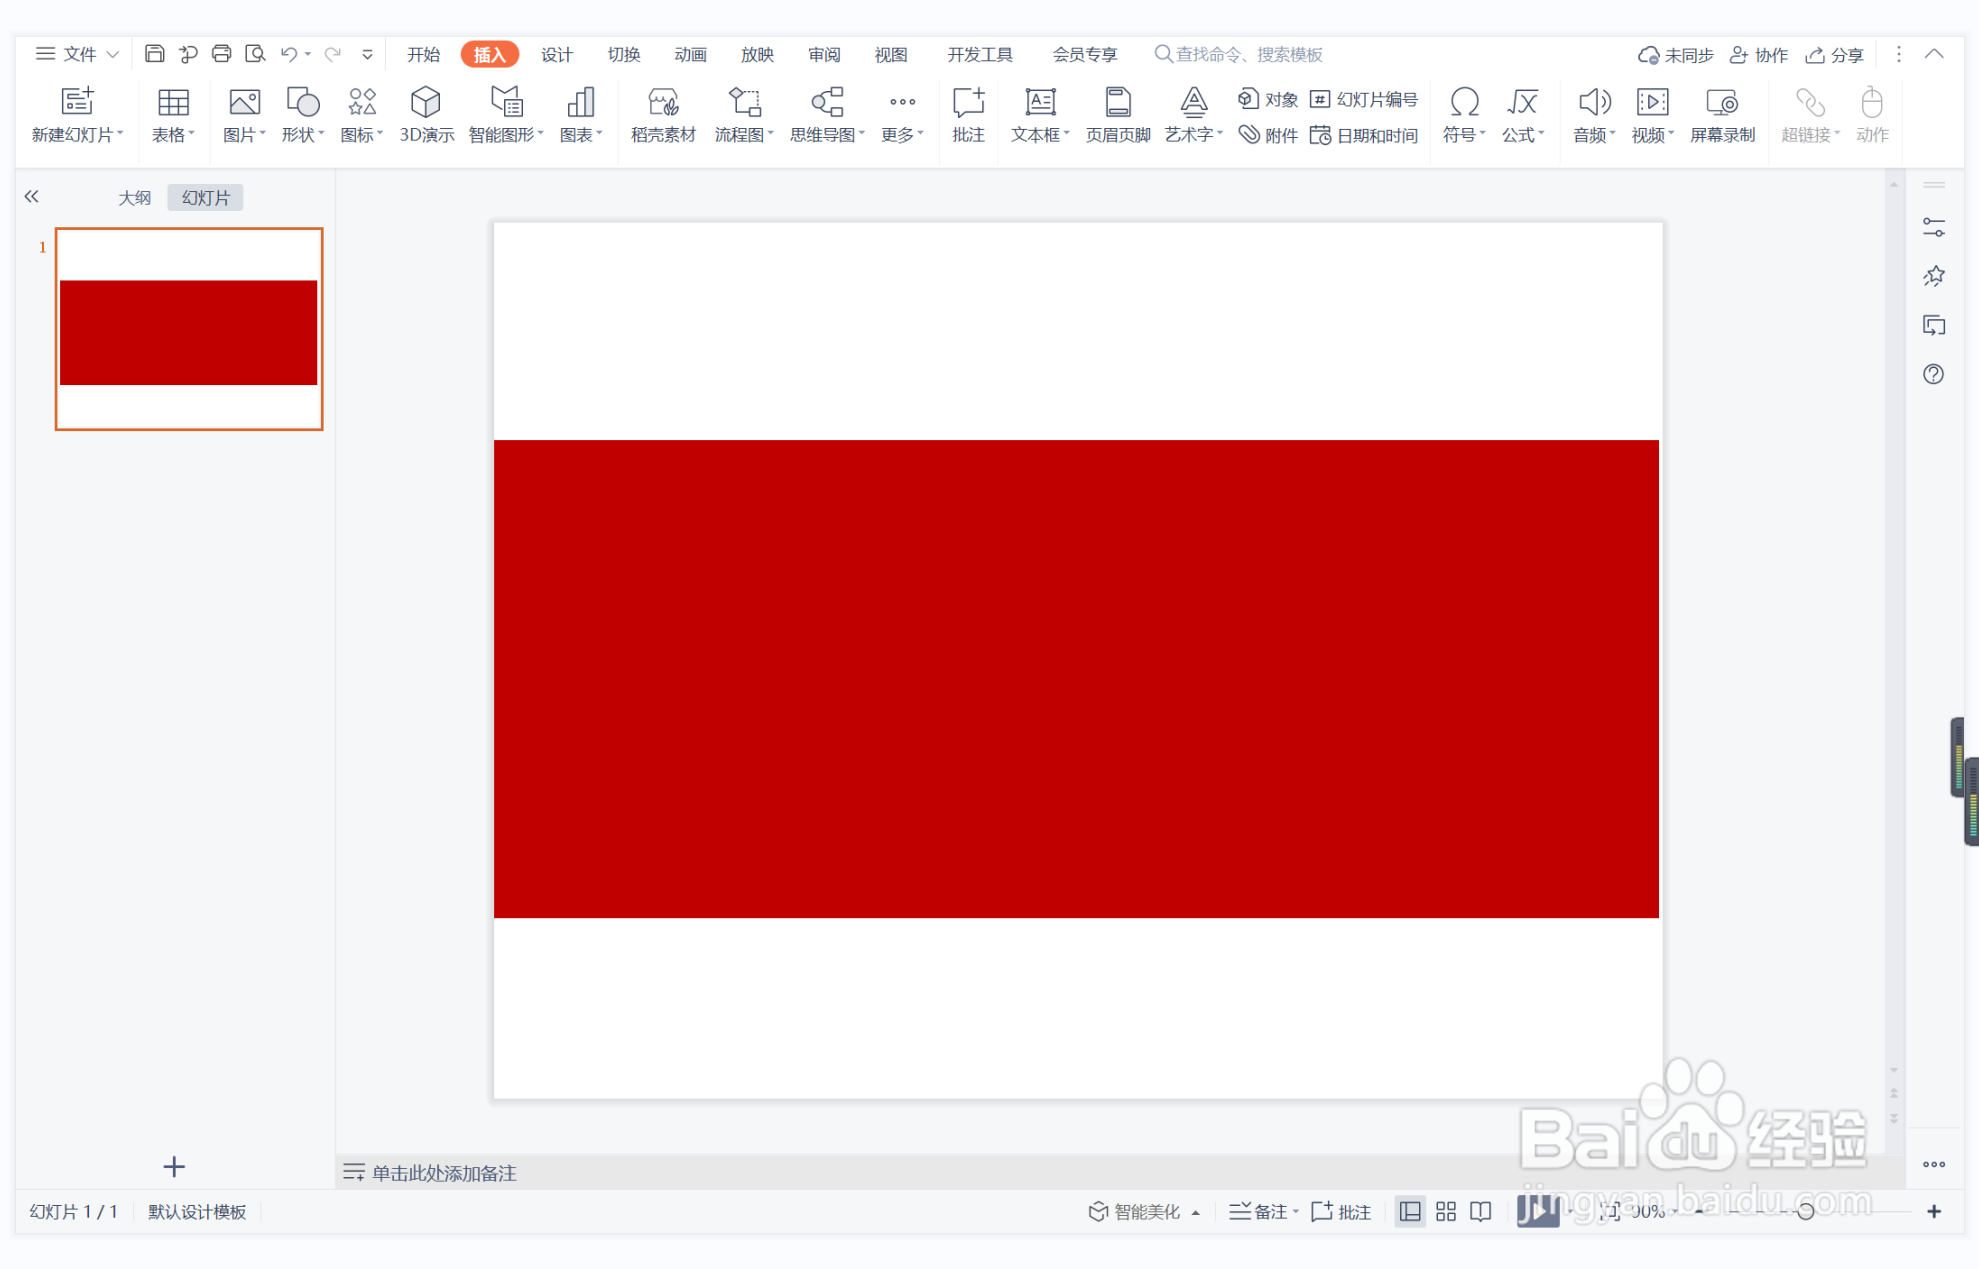Insert video (视频)
This screenshot has height=1269, width=1979.
[1652, 115]
